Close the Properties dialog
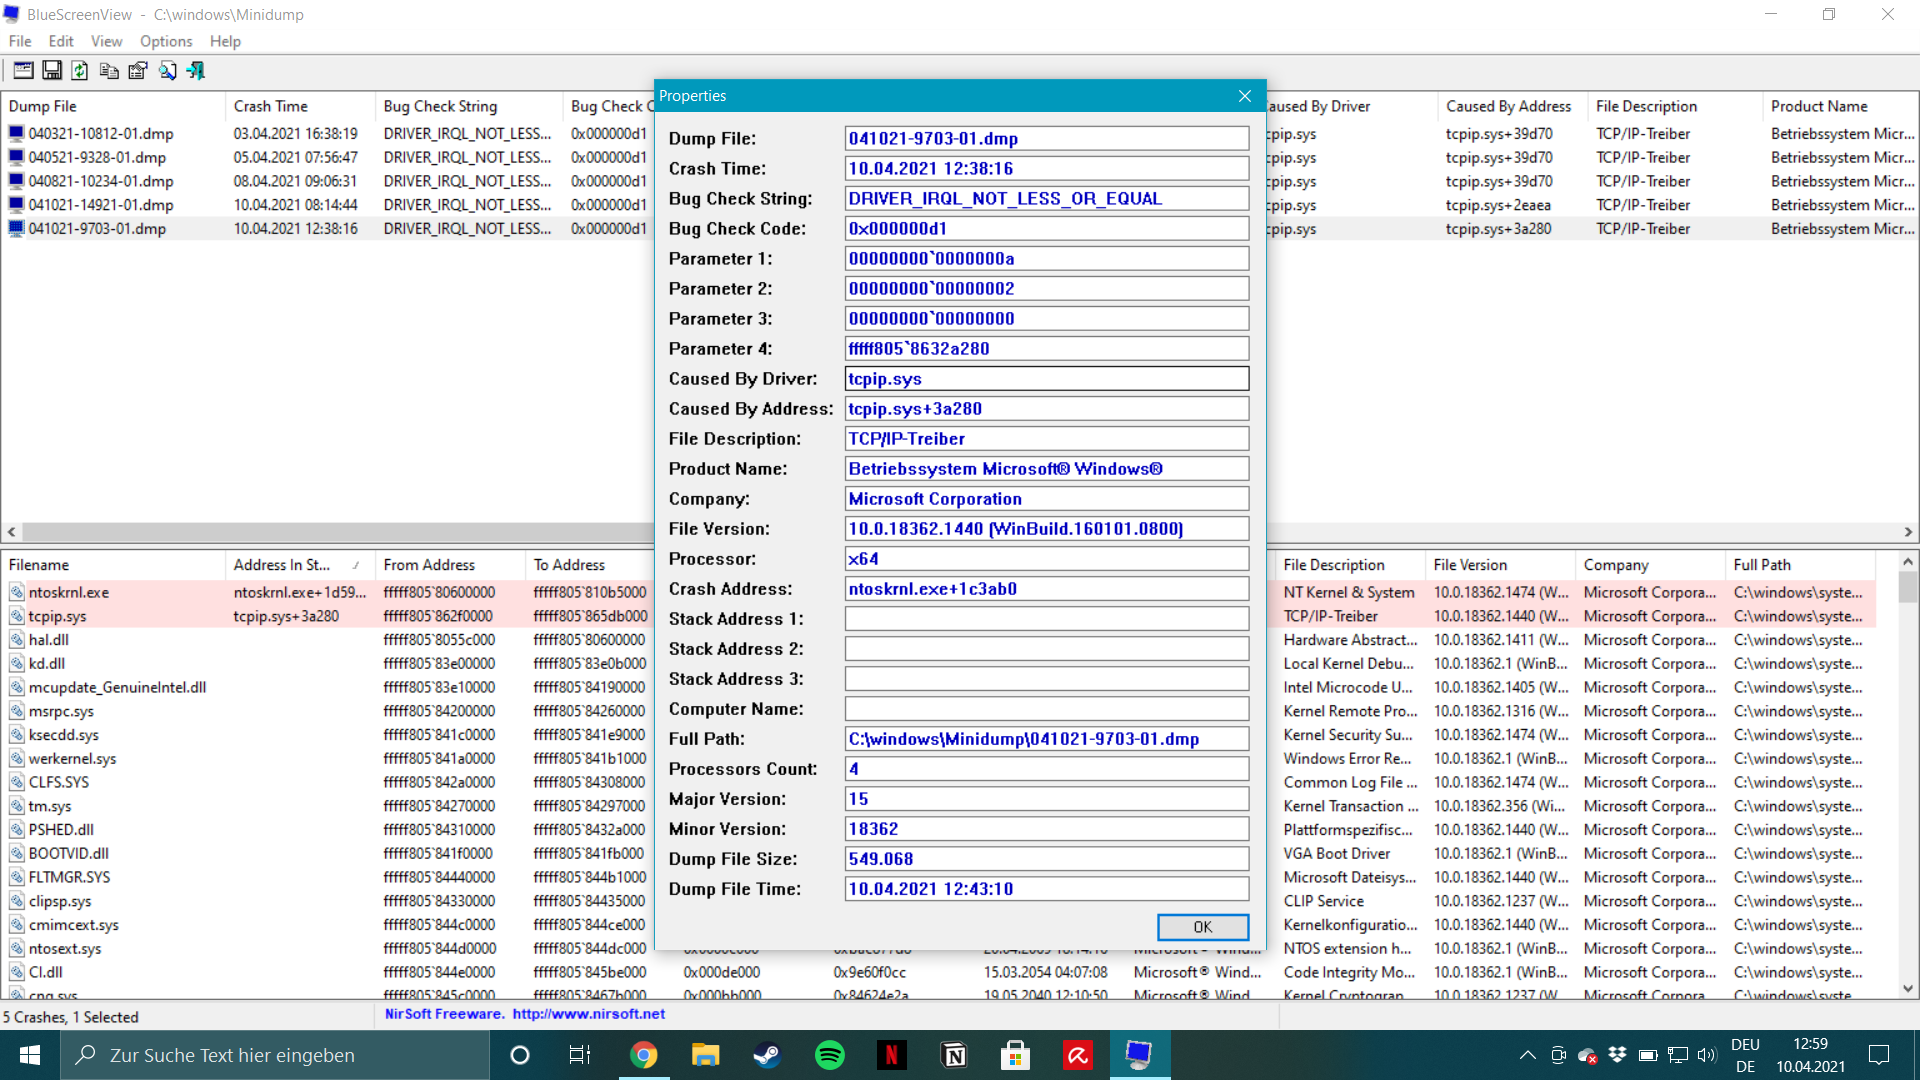 tap(1245, 96)
